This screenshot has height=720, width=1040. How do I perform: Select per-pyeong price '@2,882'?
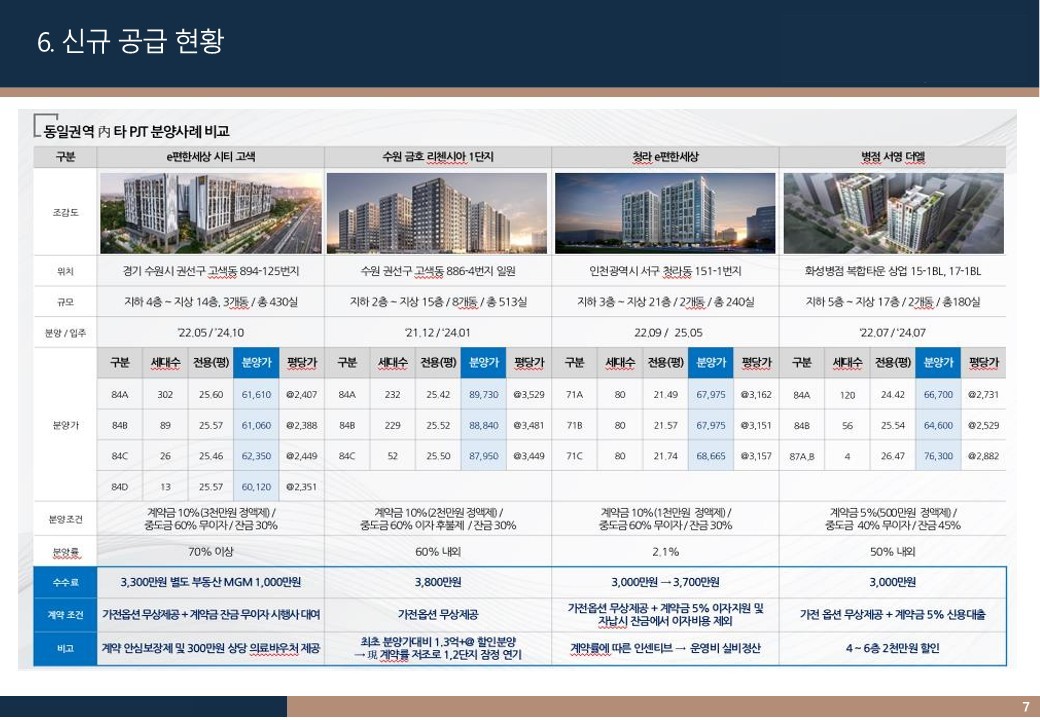[983, 456]
